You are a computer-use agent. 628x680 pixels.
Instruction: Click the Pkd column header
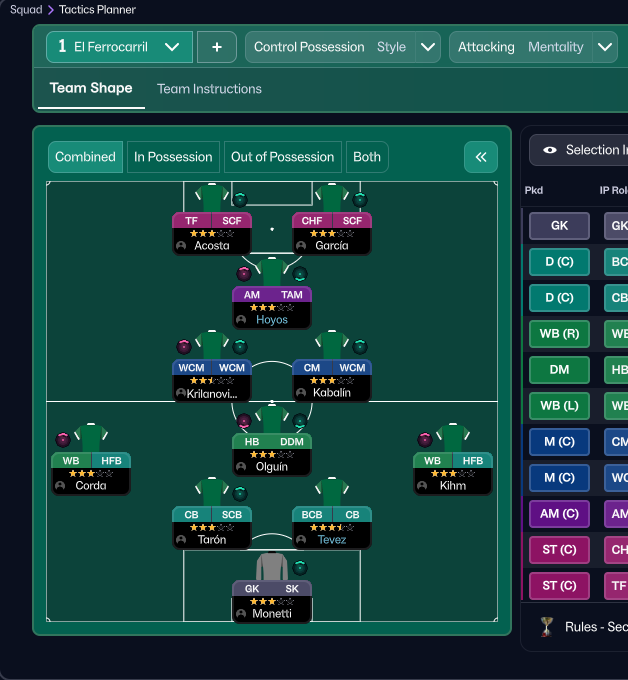[x=534, y=190]
